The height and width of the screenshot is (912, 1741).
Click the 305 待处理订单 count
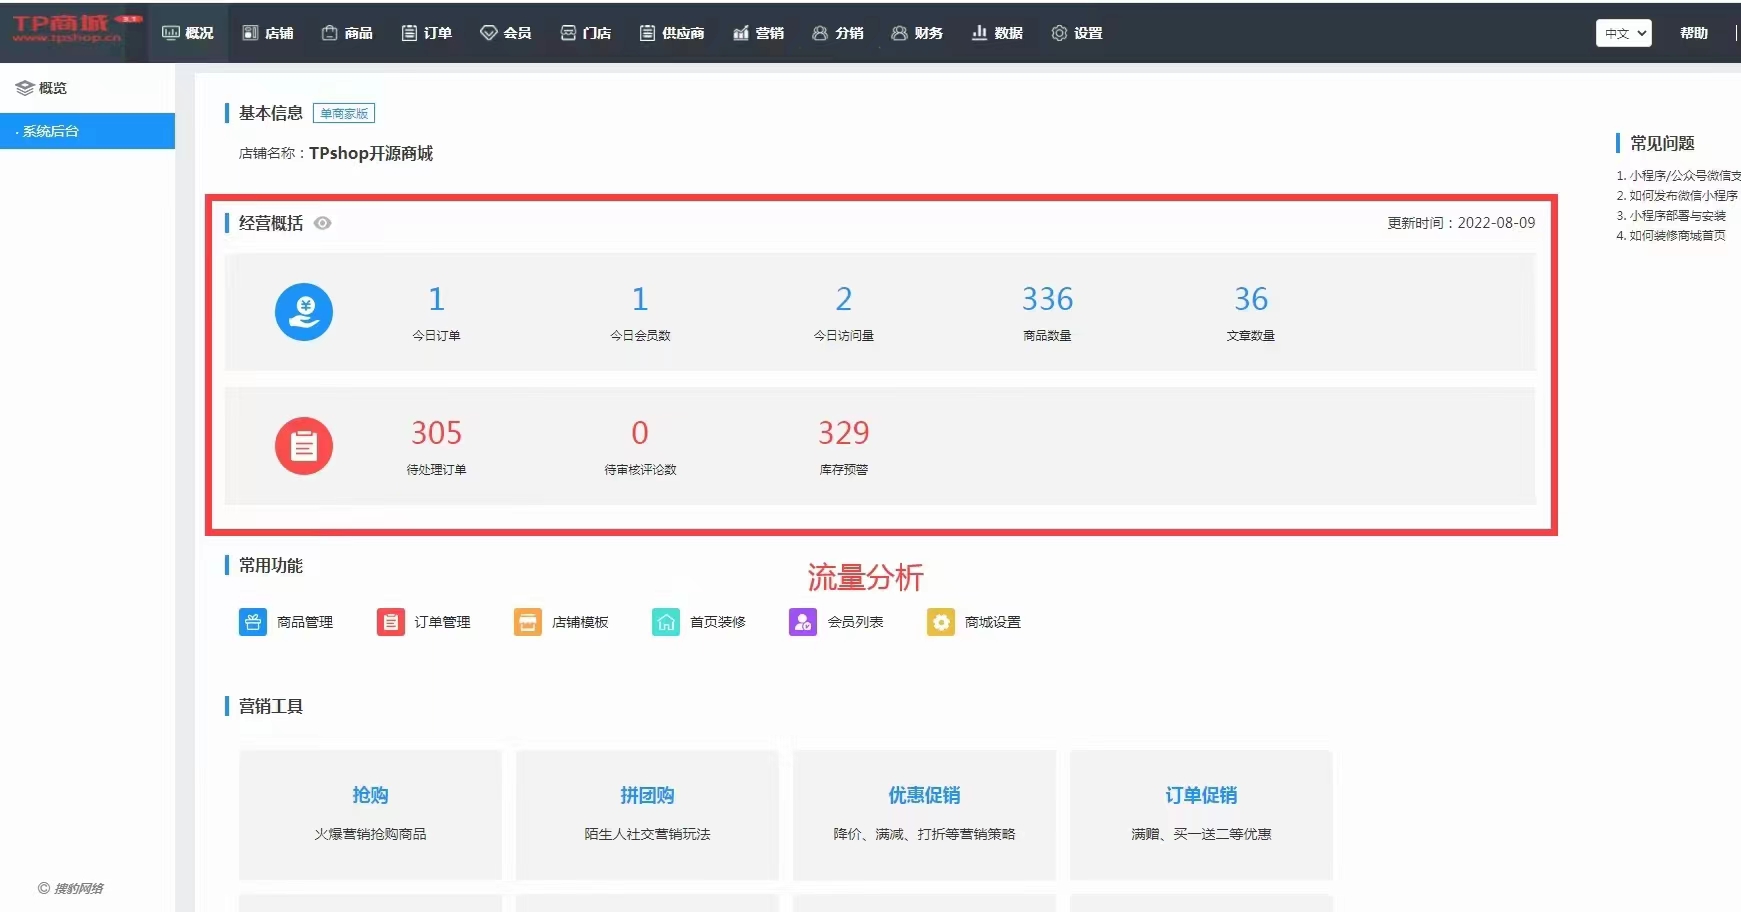(436, 433)
